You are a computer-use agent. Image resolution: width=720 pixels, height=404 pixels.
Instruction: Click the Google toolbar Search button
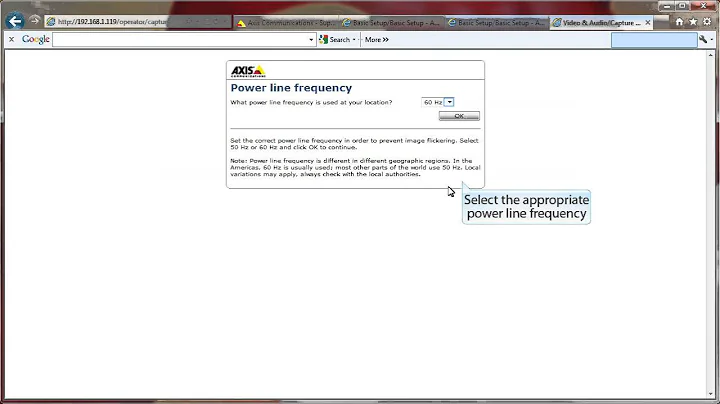click(x=334, y=39)
